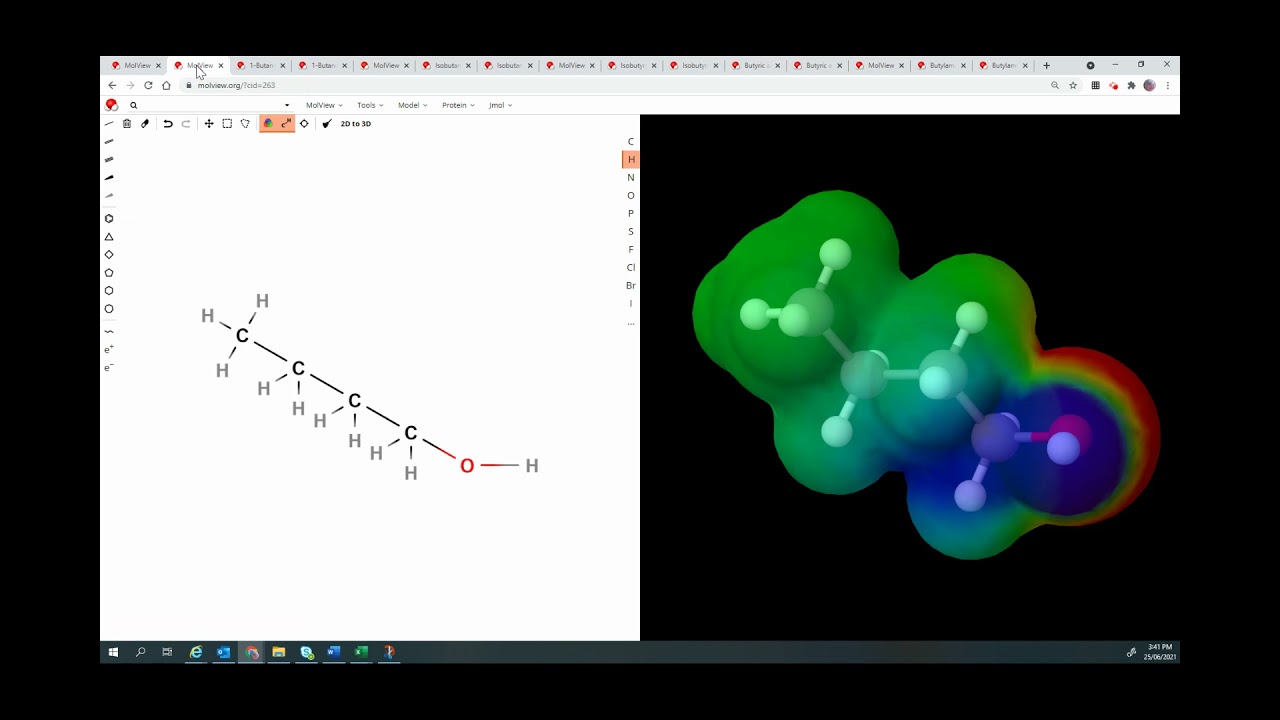The width and height of the screenshot is (1280, 720).
Task: Undo the last sketch action
Action: (x=168, y=123)
